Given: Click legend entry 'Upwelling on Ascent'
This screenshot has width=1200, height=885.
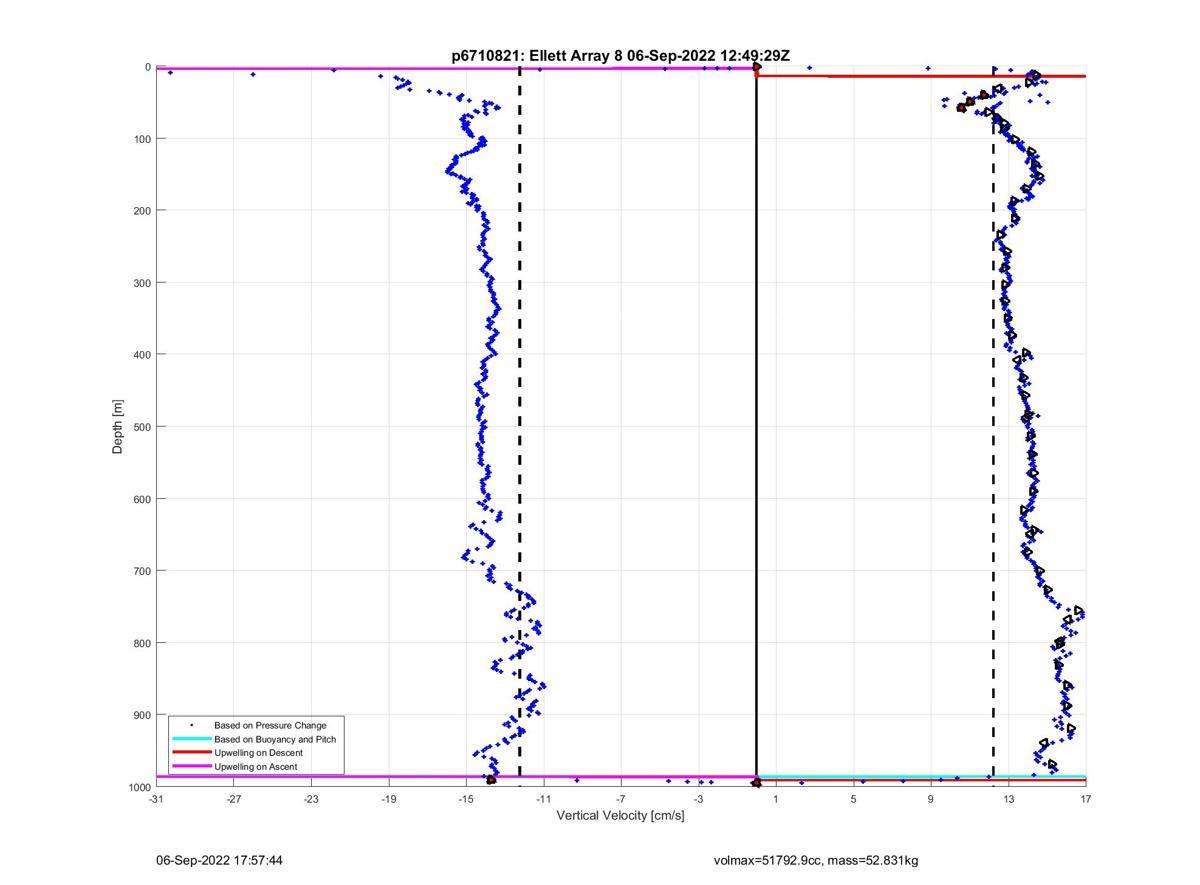Looking at the screenshot, I should 255,767.
